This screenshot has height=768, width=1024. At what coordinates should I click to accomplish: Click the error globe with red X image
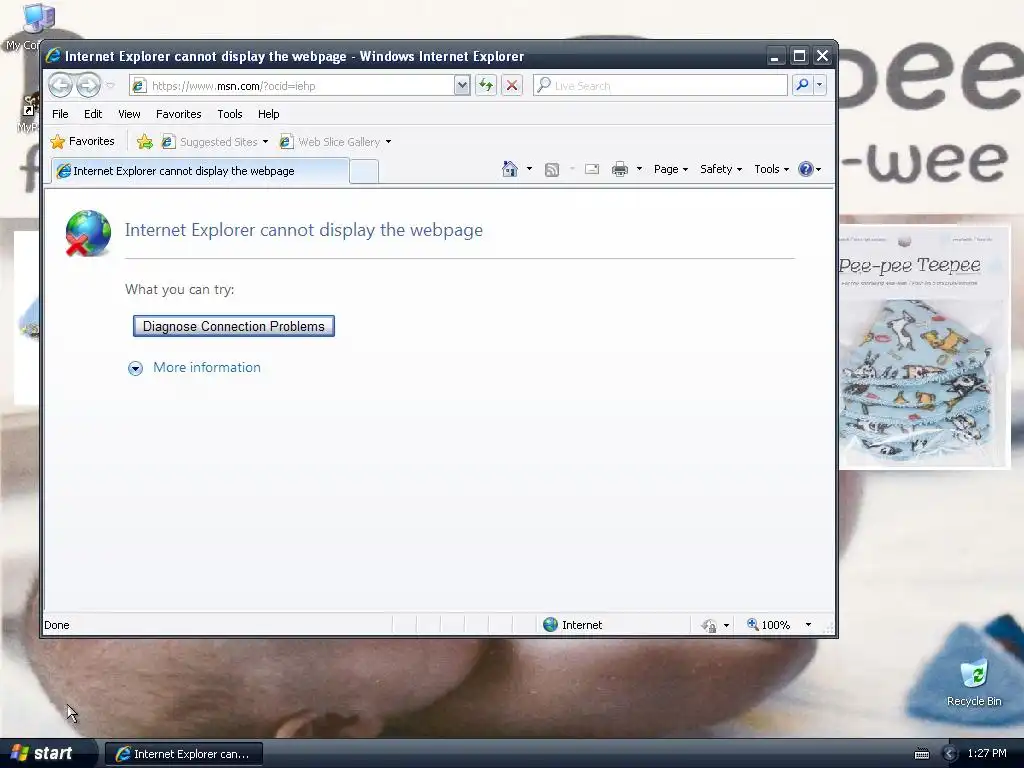88,233
